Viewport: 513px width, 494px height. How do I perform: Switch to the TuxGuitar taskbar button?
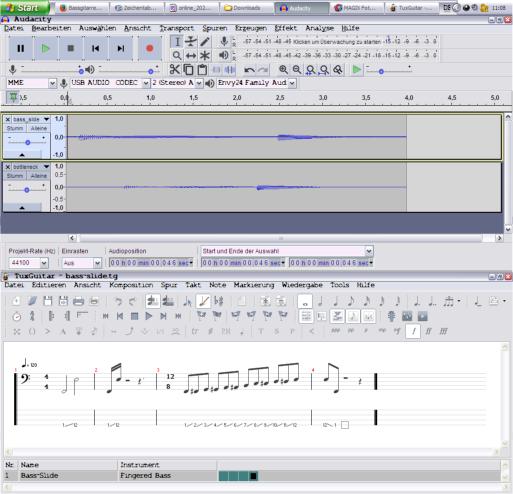pos(411,8)
